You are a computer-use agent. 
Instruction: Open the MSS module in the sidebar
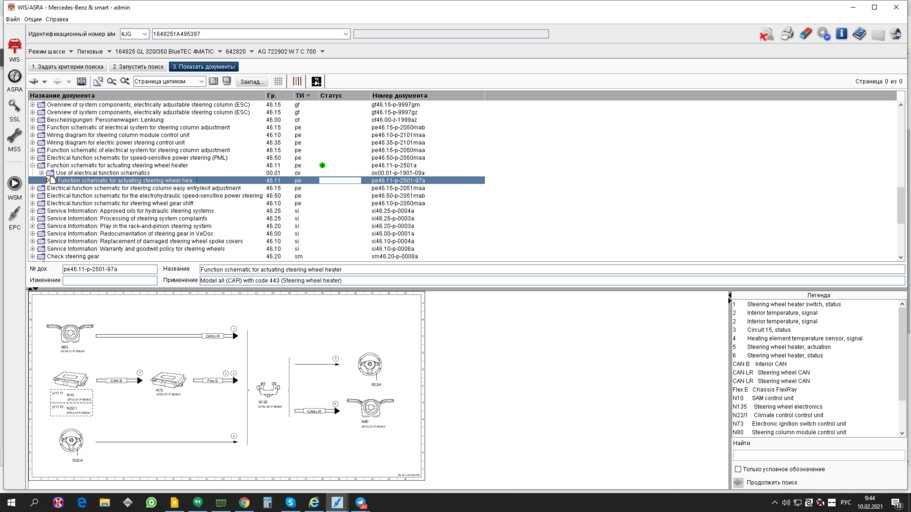pos(15,140)
